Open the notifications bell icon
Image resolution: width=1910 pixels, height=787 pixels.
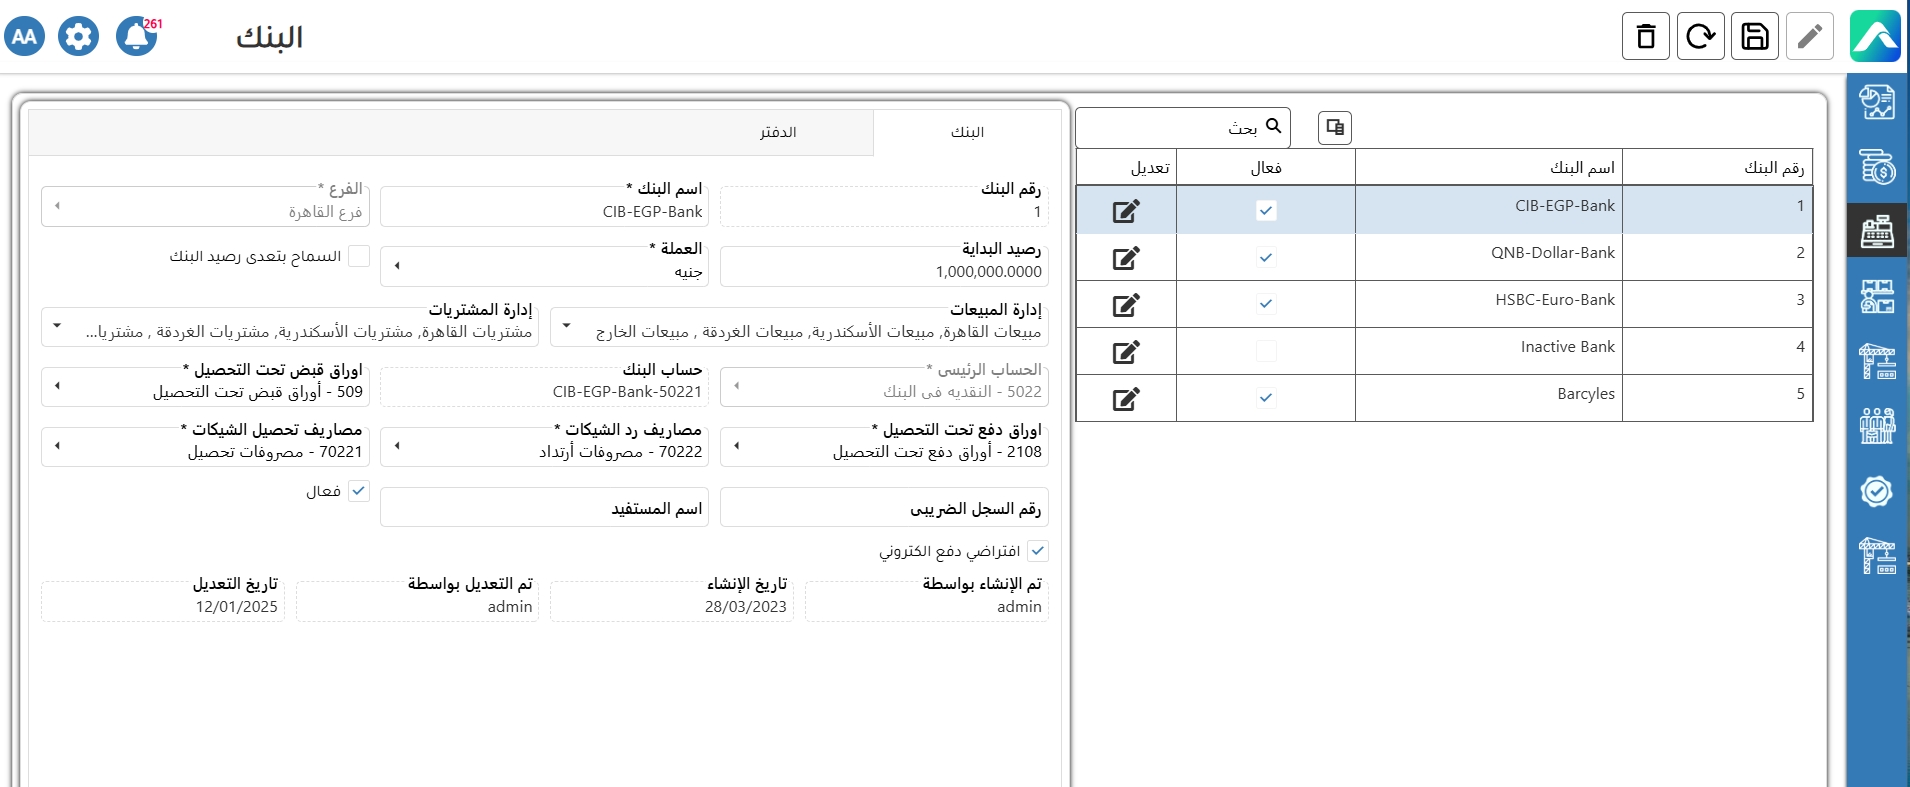click(137, 37)
